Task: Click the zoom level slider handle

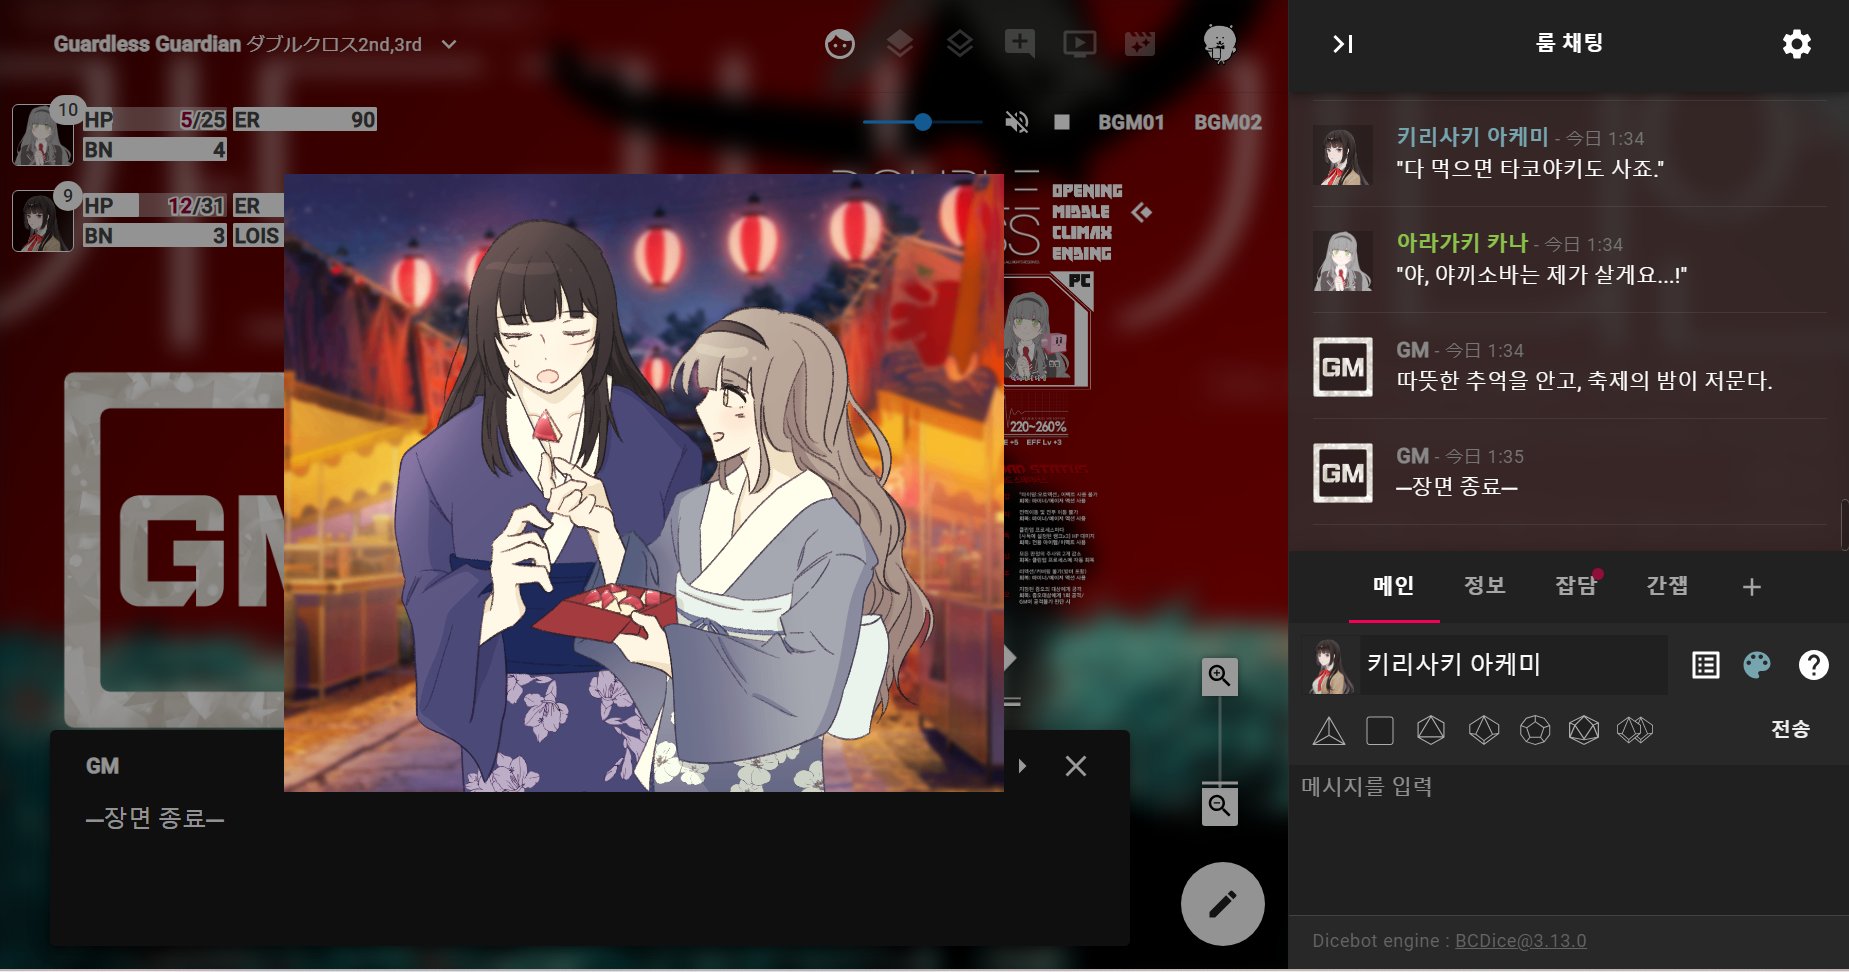Action: coord(1220,783)
